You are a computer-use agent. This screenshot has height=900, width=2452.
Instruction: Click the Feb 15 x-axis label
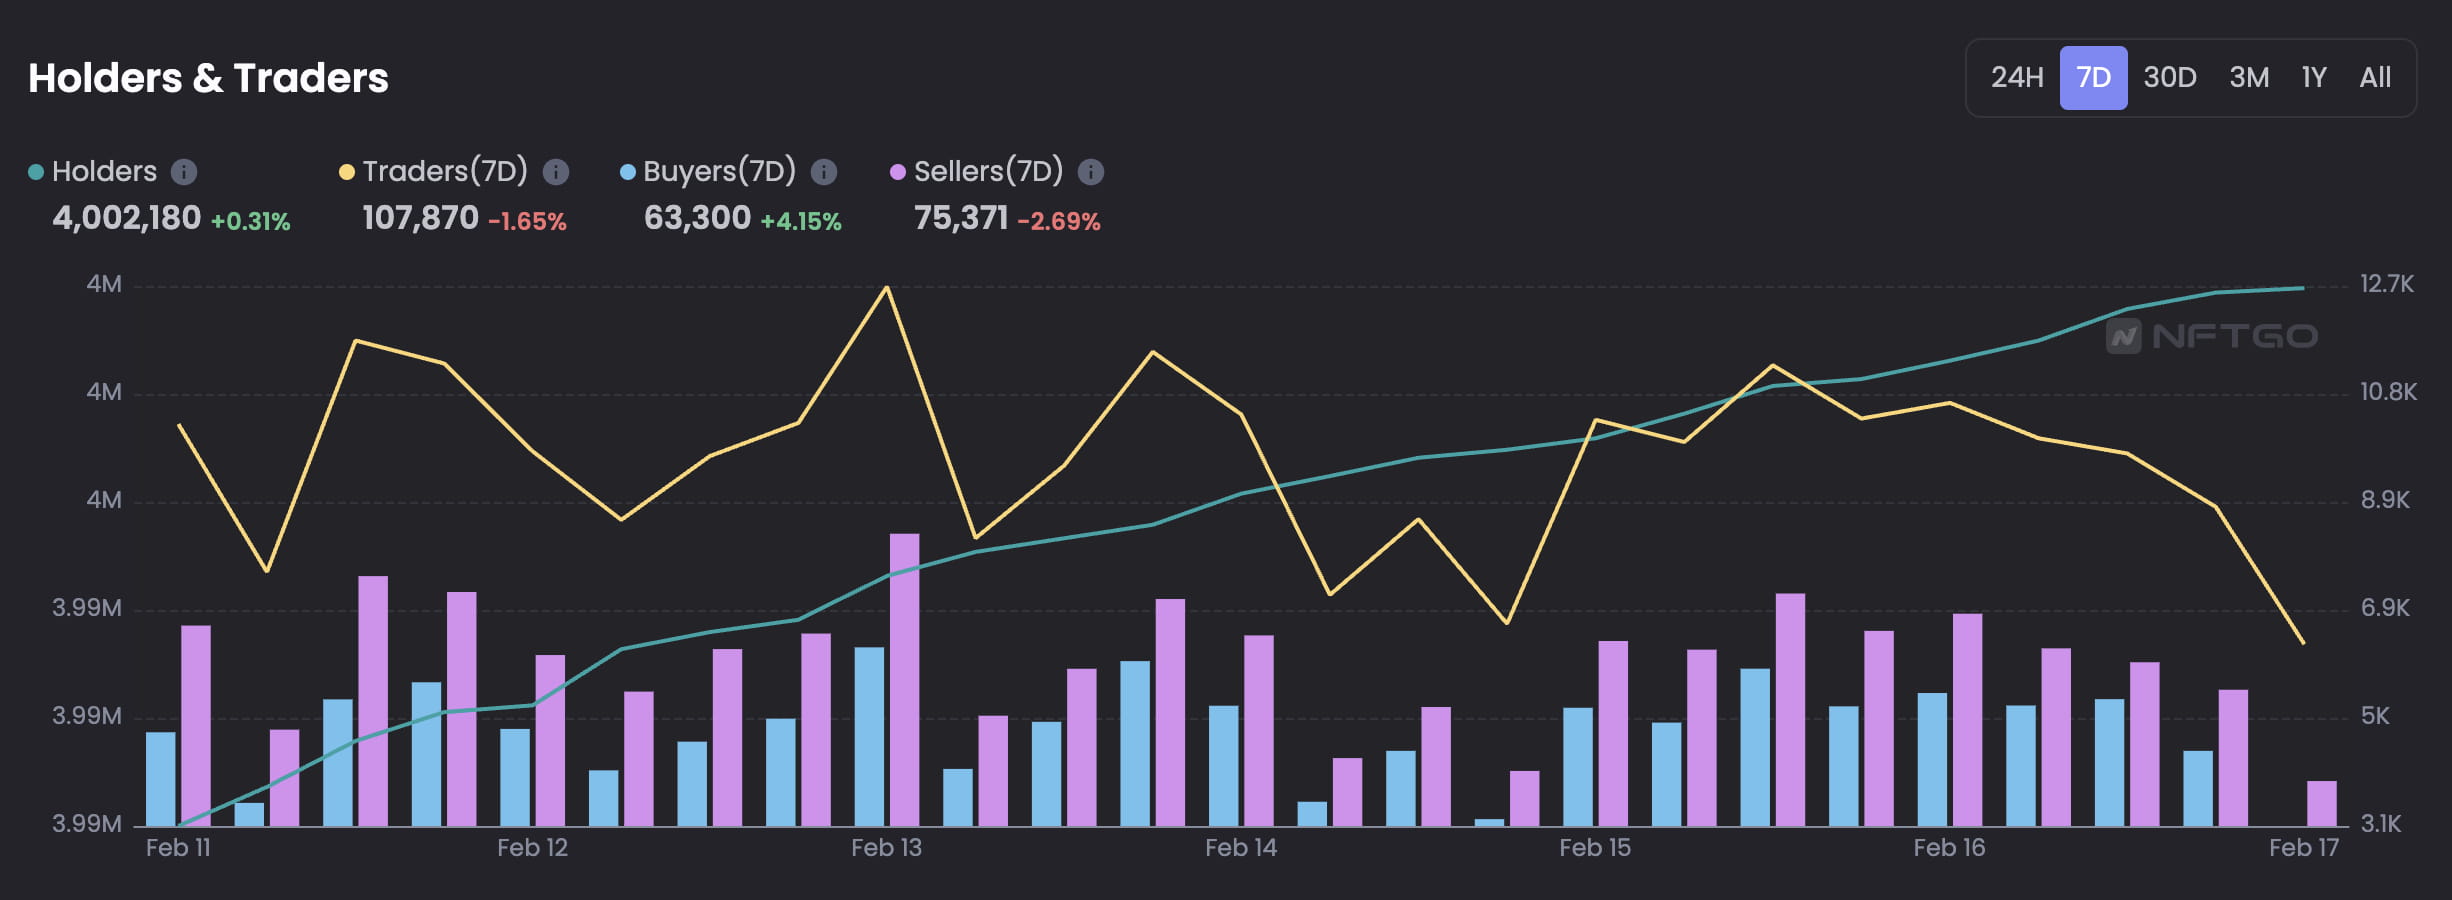1595,848
